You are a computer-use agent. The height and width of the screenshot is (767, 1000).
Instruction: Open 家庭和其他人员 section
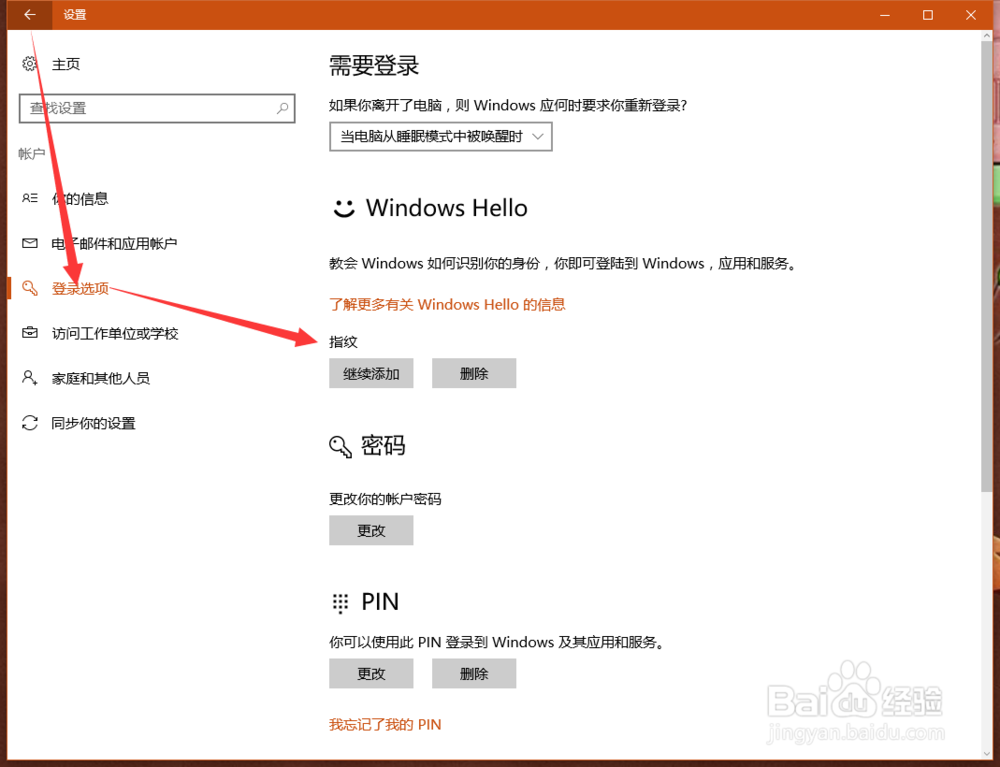[101, 379]
